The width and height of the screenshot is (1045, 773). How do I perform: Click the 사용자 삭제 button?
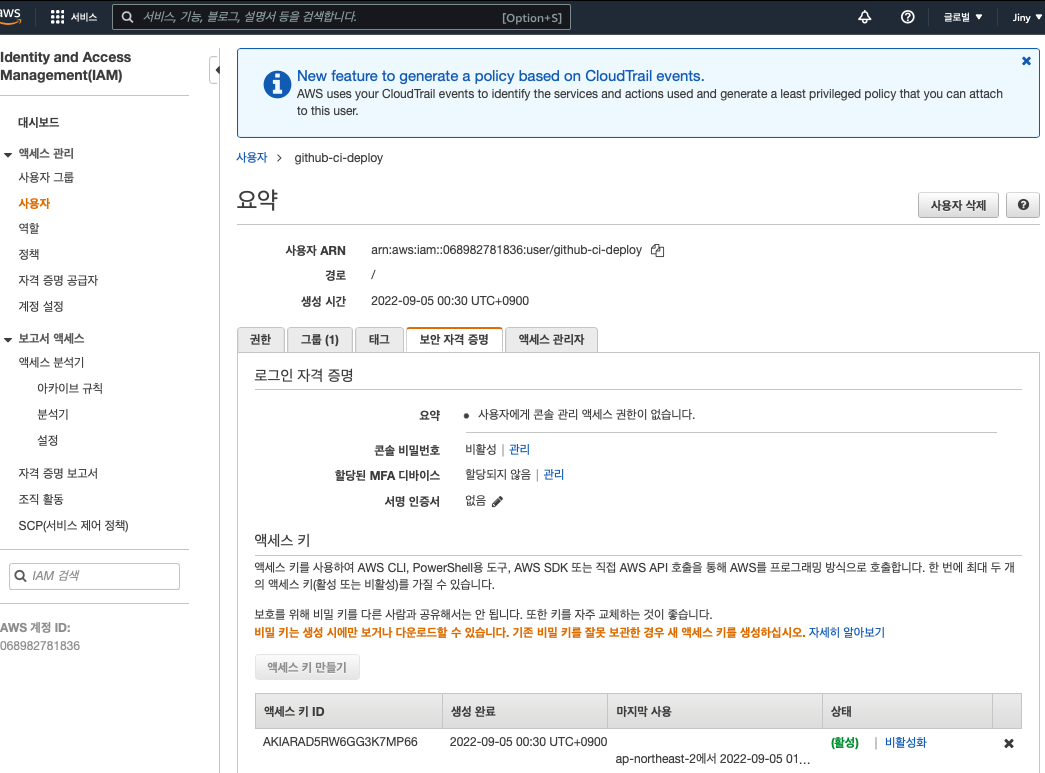point(958,205)
